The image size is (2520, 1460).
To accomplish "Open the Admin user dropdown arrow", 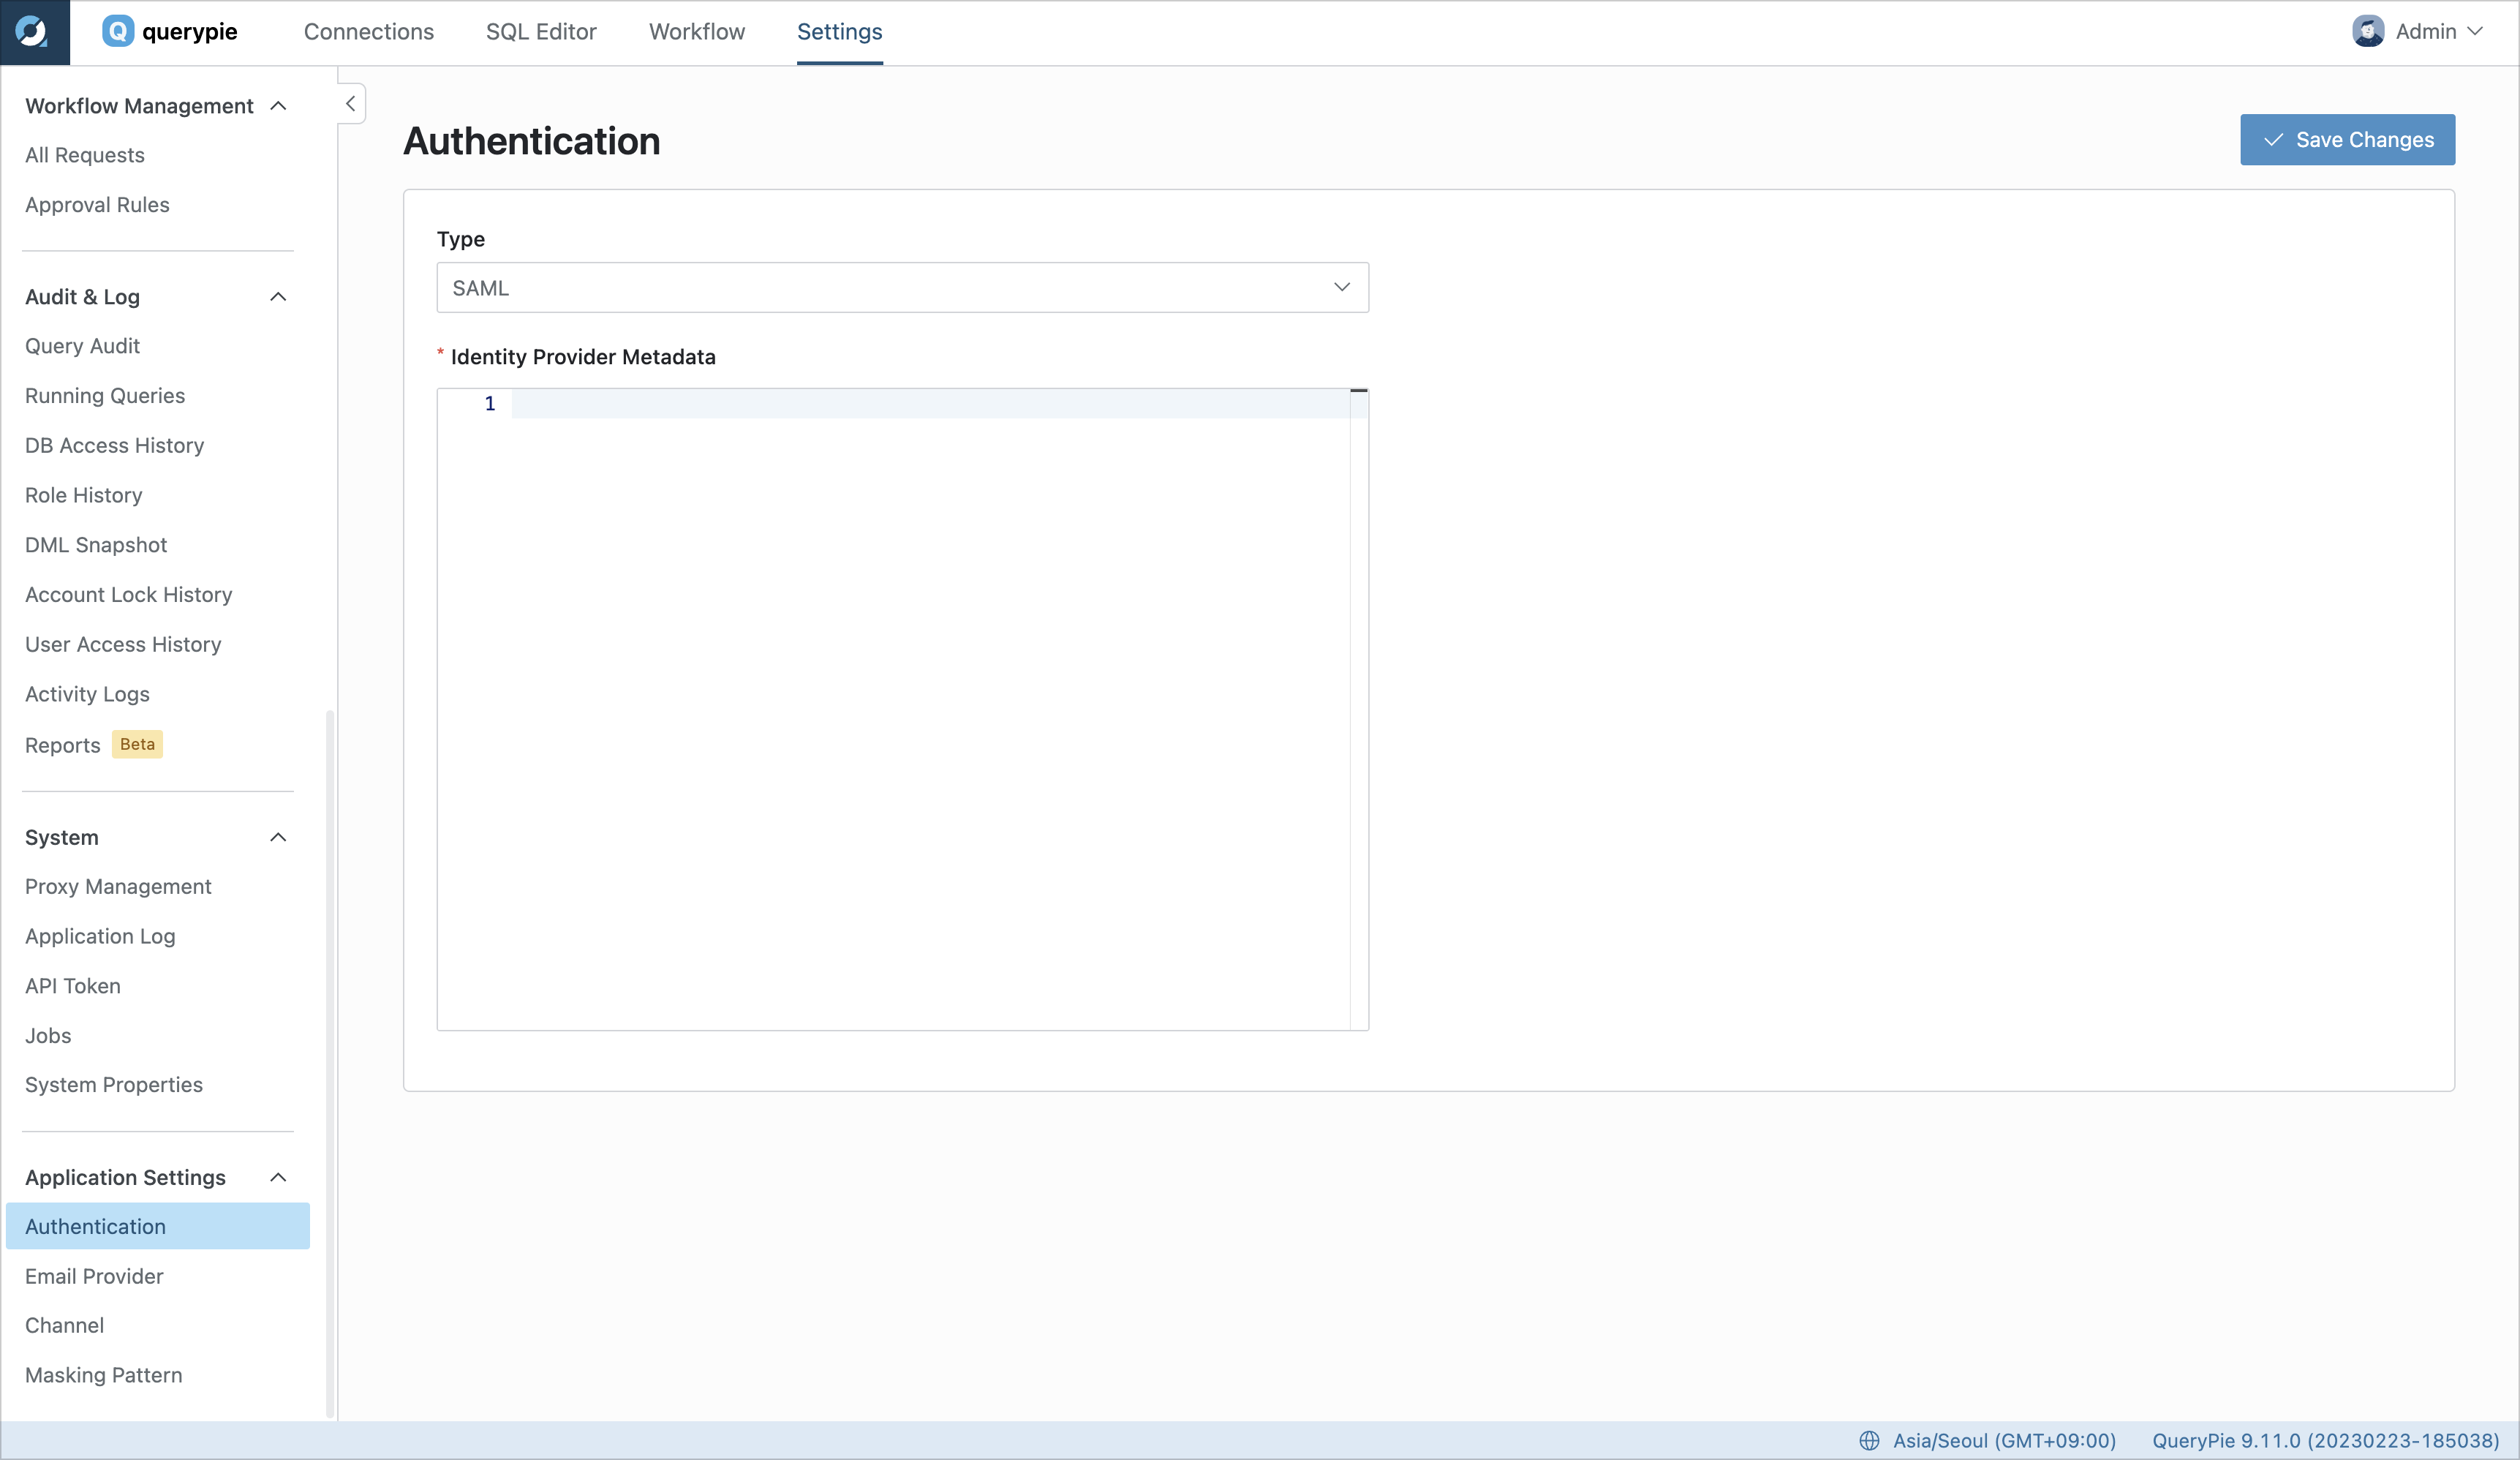I will (x=2475, y=31).
